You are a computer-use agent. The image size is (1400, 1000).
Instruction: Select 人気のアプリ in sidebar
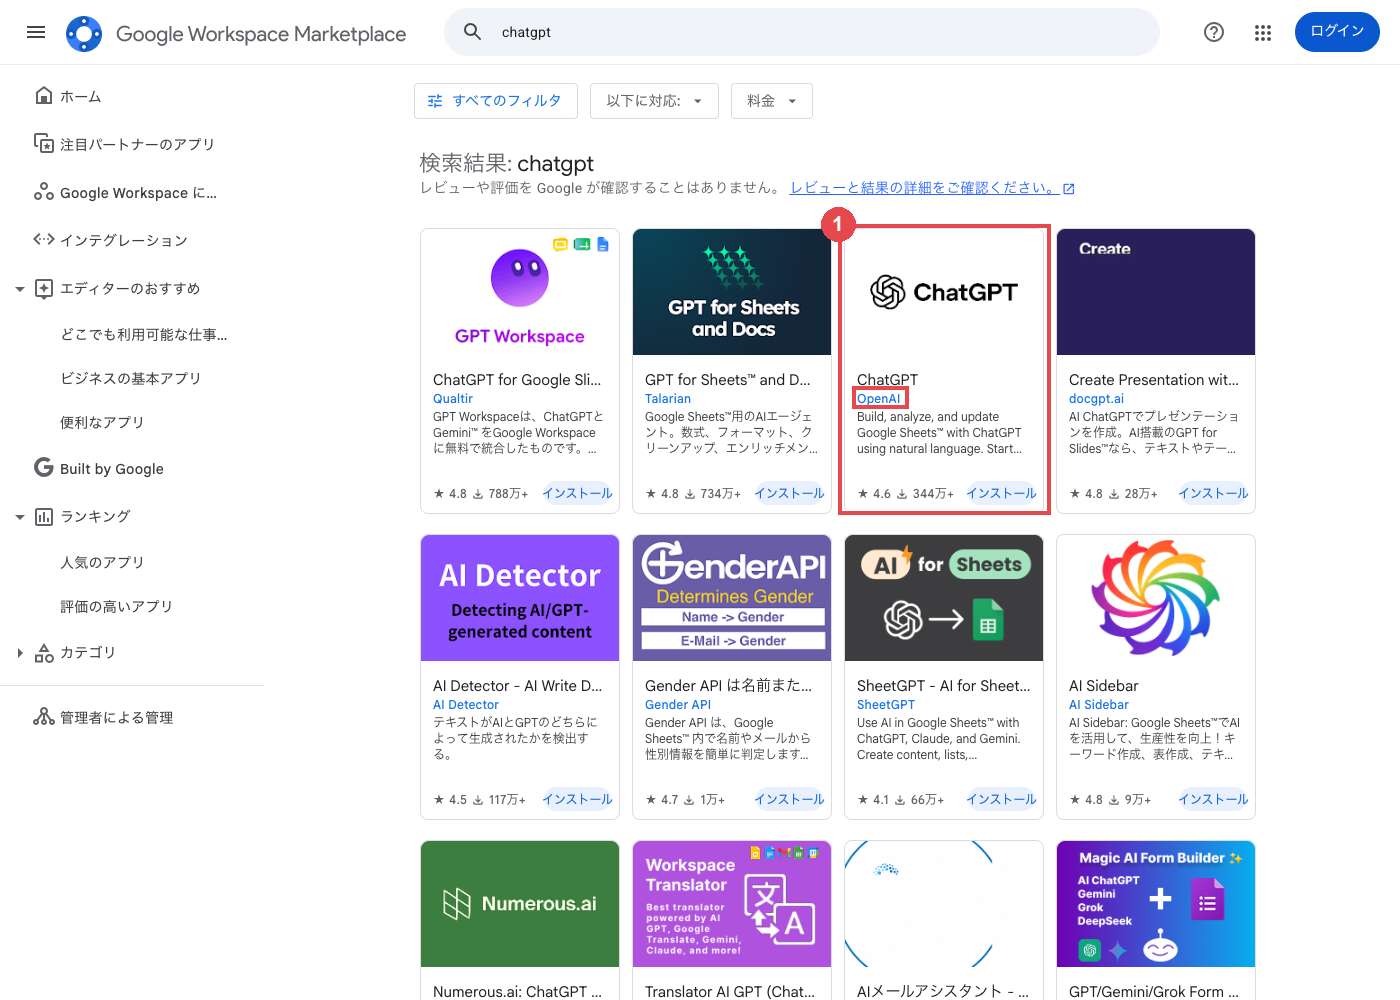point(102,562)
